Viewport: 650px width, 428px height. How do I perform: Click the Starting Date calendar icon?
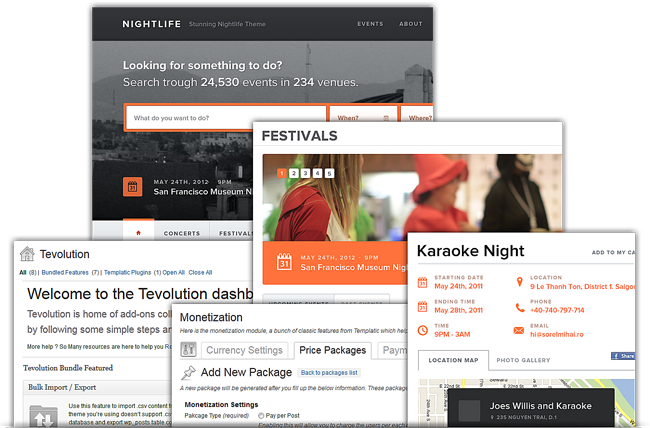pos(422,282)
